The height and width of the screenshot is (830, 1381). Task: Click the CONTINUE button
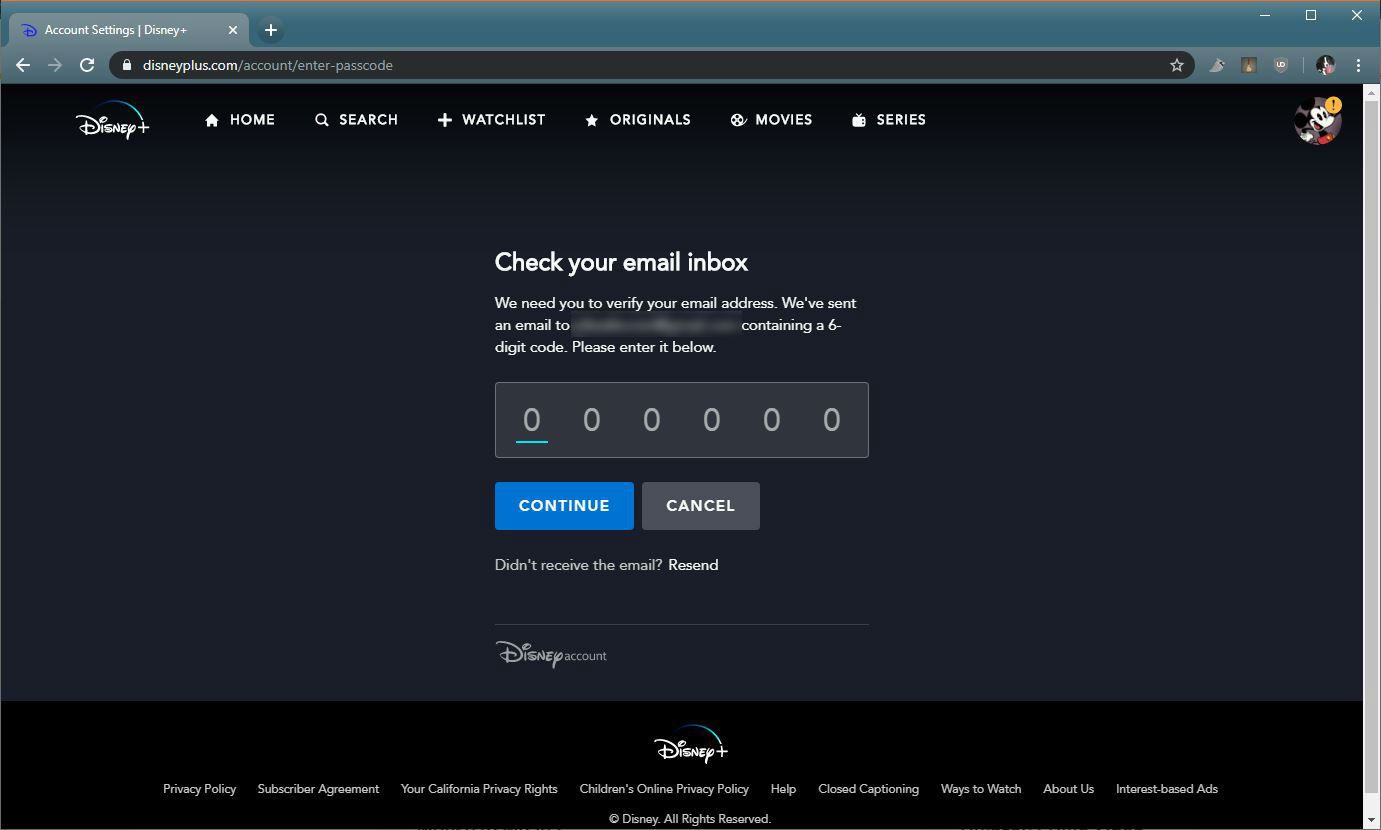(x=564, y=506)
